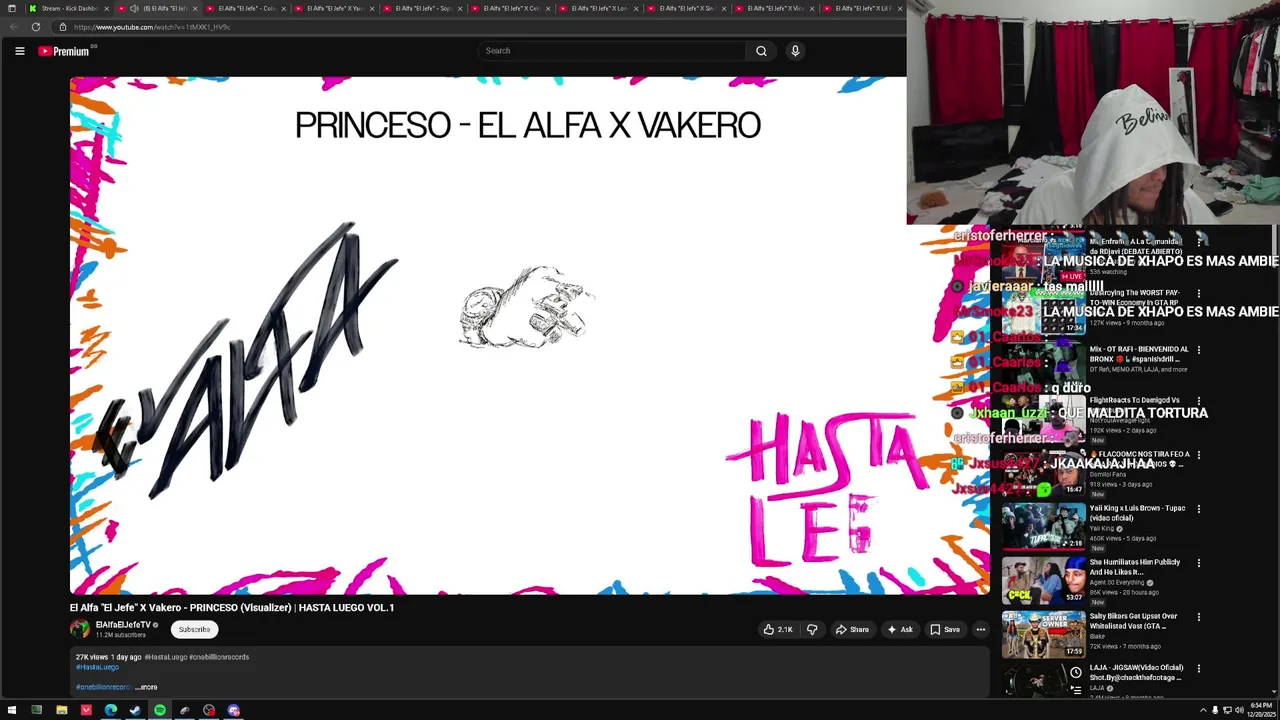Dislike the video with thumbs-down
This screenshot has width=1280, height=720.
coord(812,630)
